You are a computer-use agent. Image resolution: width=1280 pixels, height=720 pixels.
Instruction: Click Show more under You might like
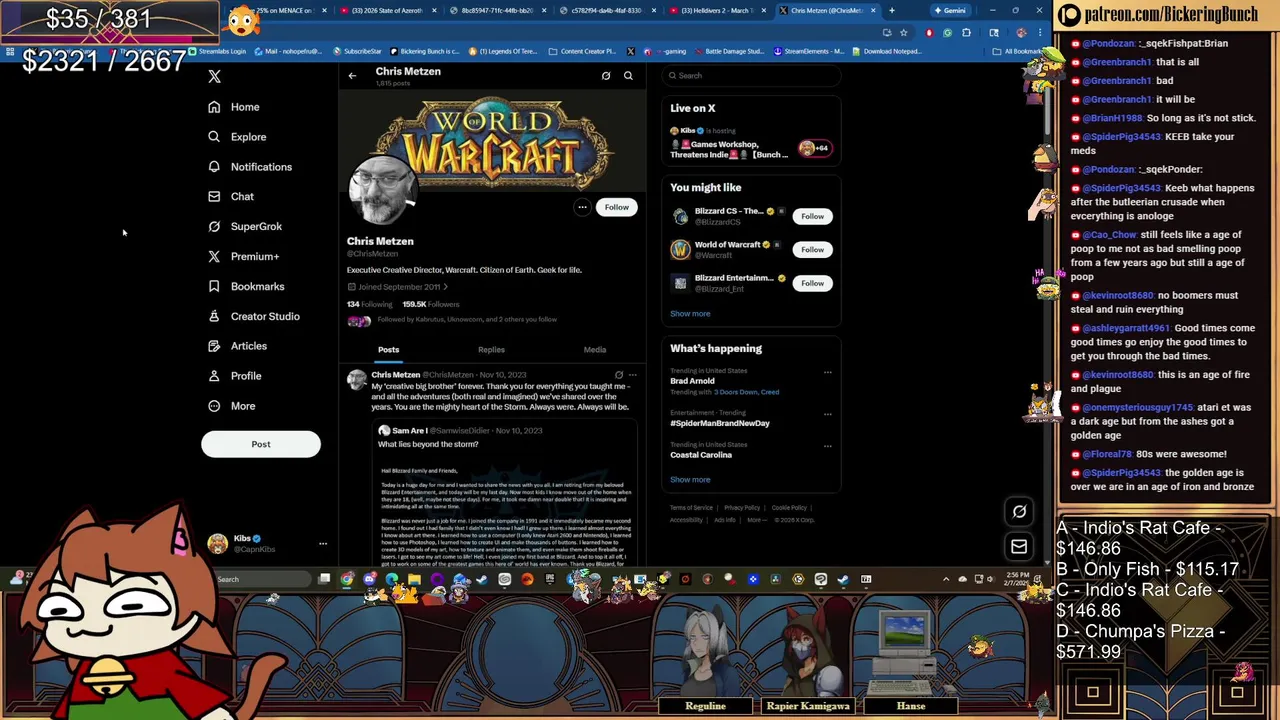point(690,314)
